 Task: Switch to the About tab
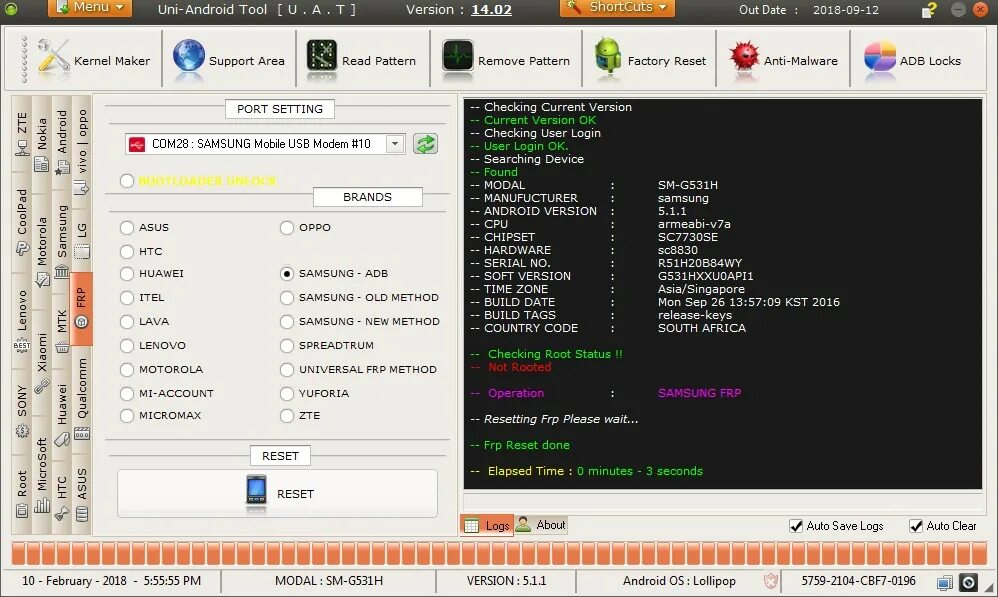coord(541,524)
